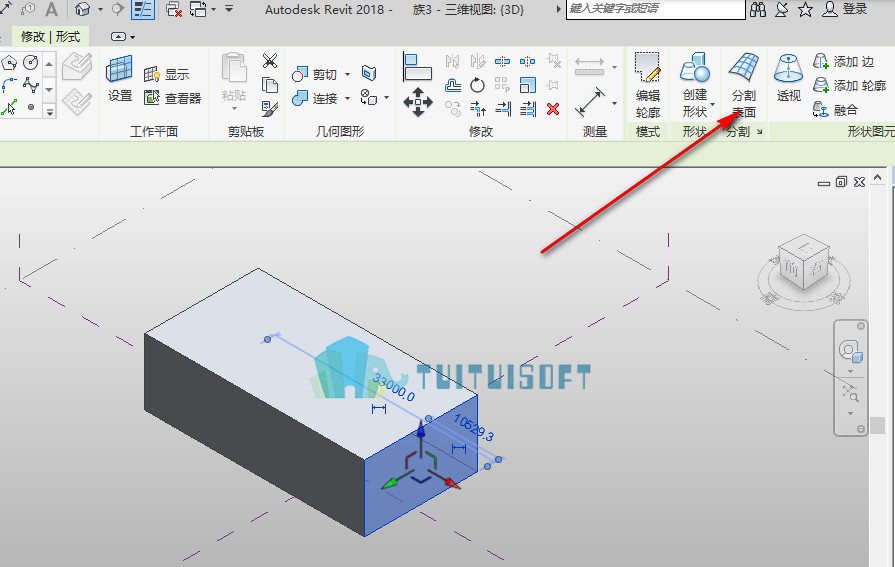The height and width of the screenshot is (567, 895).
Task: Click the red Delete X icon
Action: 553,108
